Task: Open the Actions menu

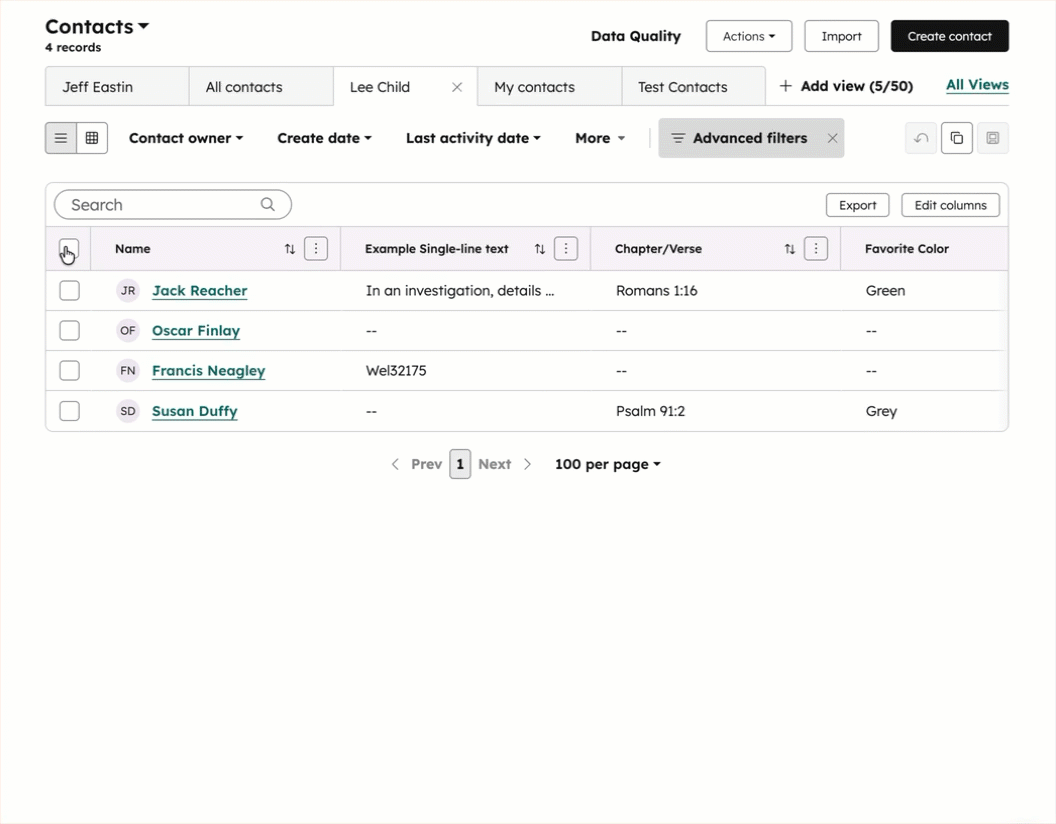Action: tap(748, 35)
